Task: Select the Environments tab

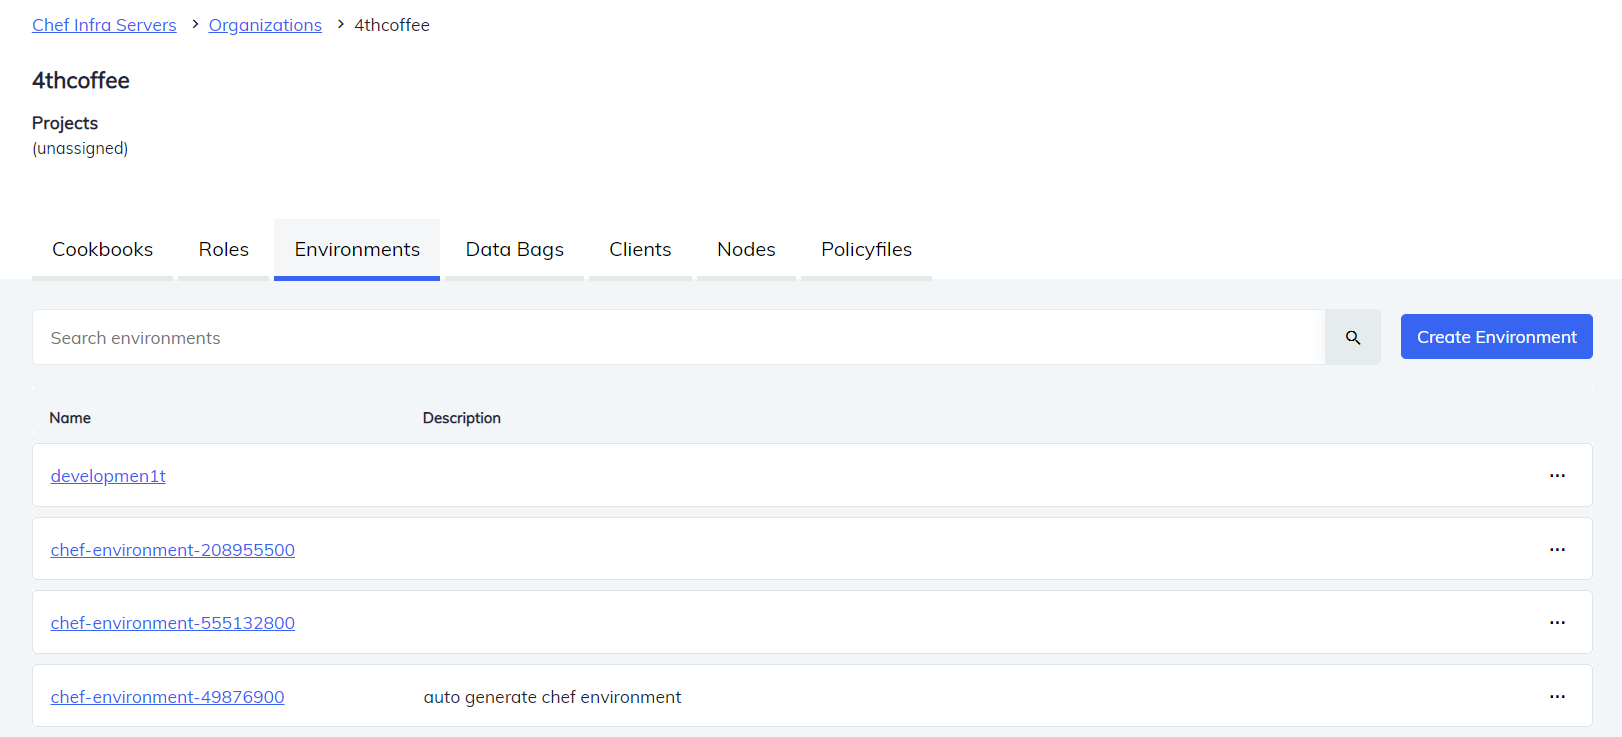Action: (357, 250)
